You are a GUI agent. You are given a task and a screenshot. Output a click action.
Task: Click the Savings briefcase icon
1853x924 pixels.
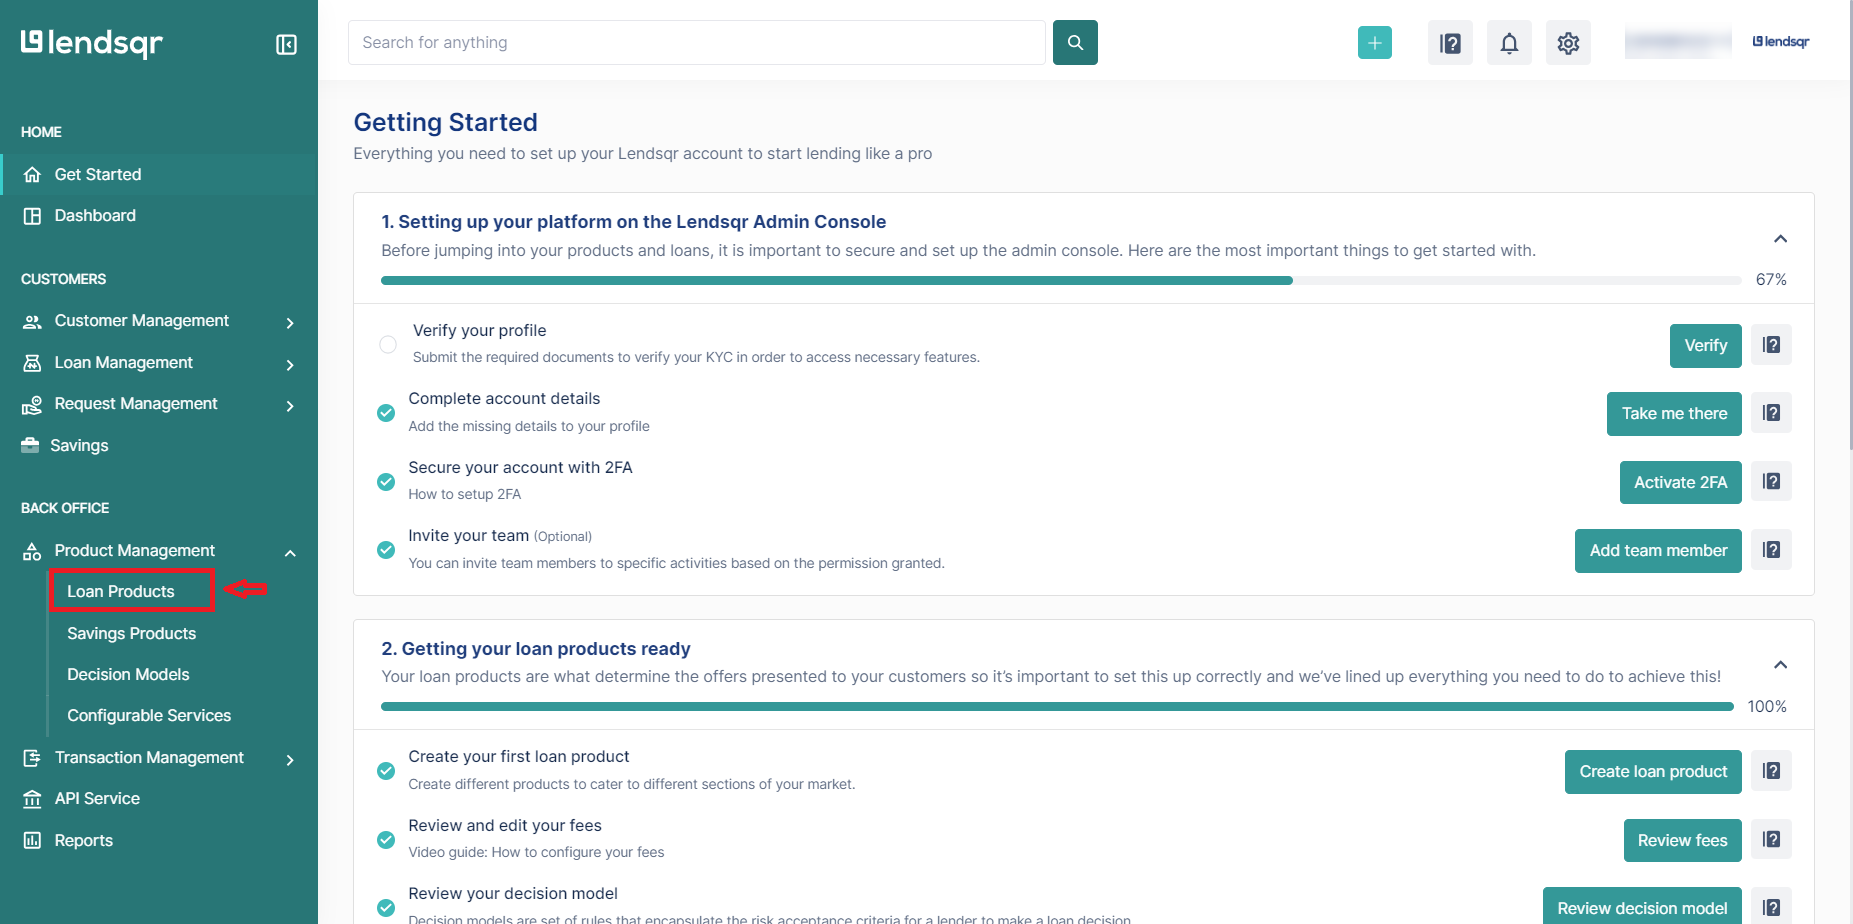[x=30, y=445]
